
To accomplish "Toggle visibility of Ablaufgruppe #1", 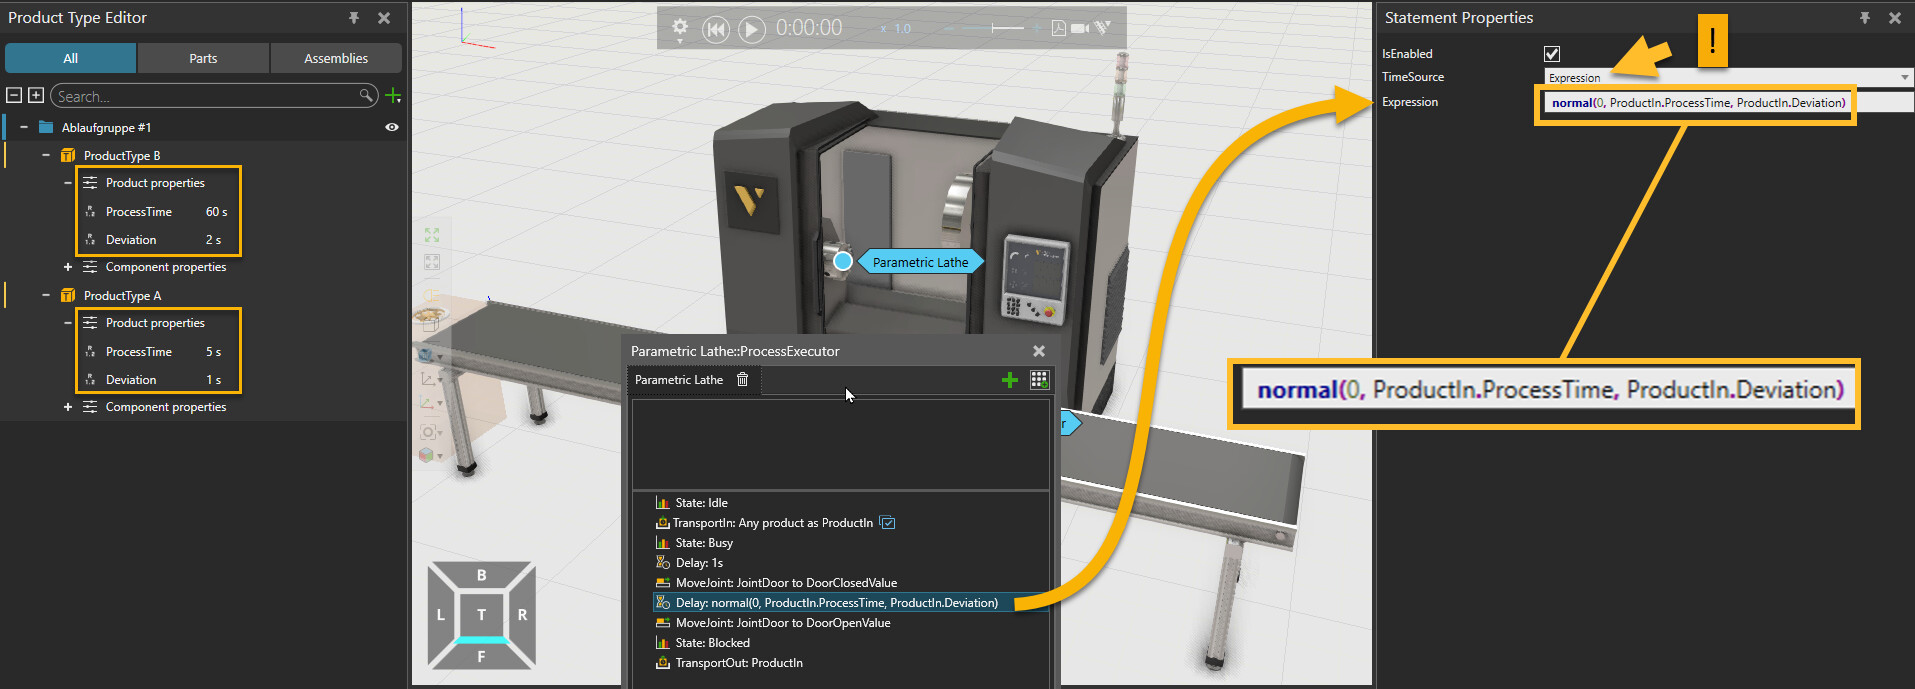I will (x=392, y=127).
